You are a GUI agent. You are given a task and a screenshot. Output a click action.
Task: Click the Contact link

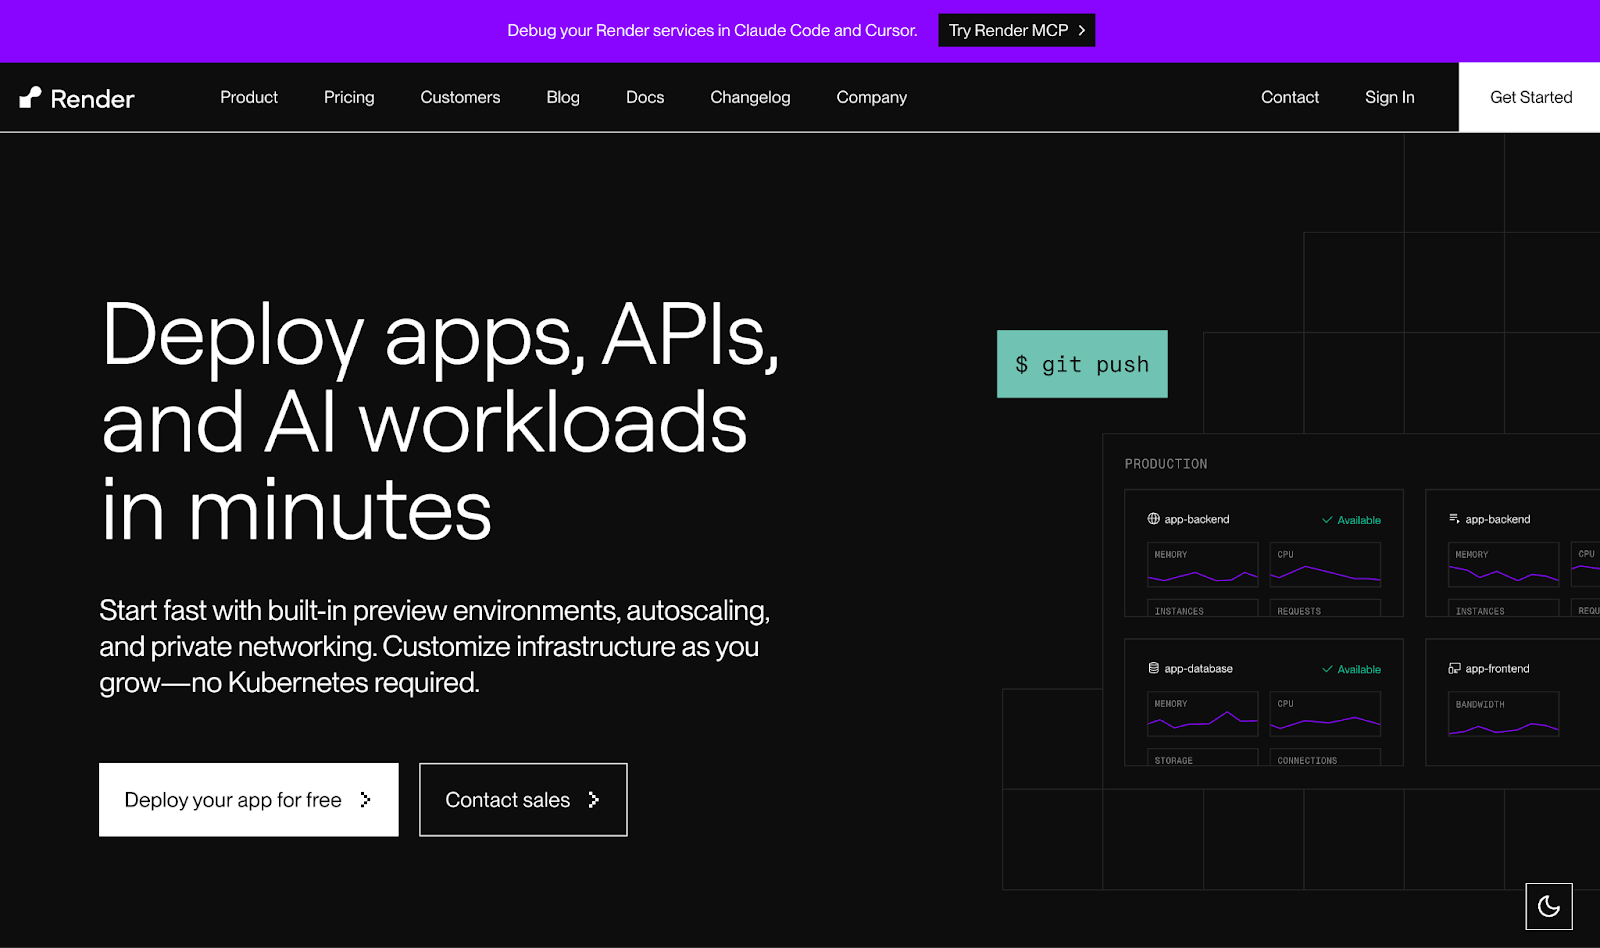1290,97
